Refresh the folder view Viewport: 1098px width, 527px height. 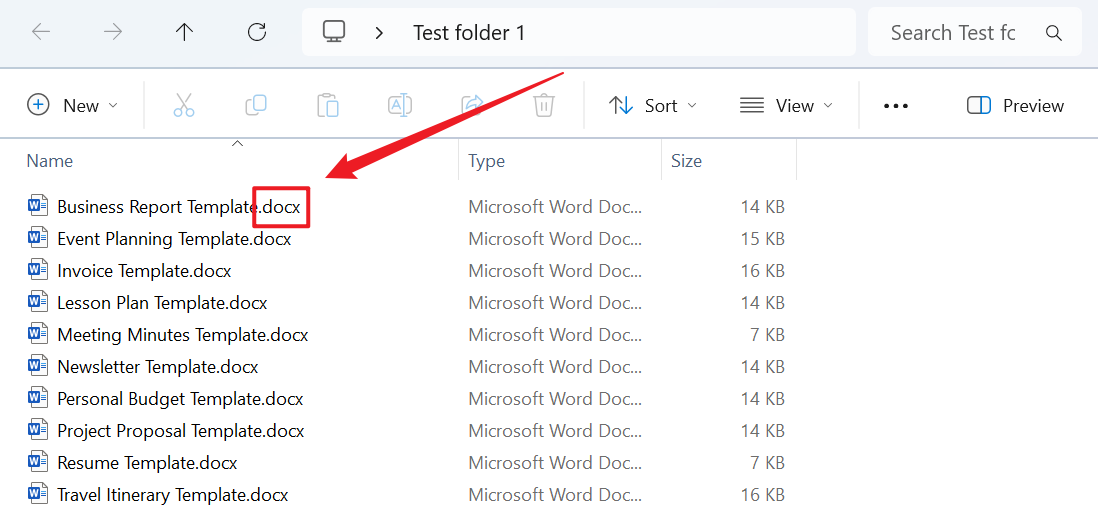257,32
